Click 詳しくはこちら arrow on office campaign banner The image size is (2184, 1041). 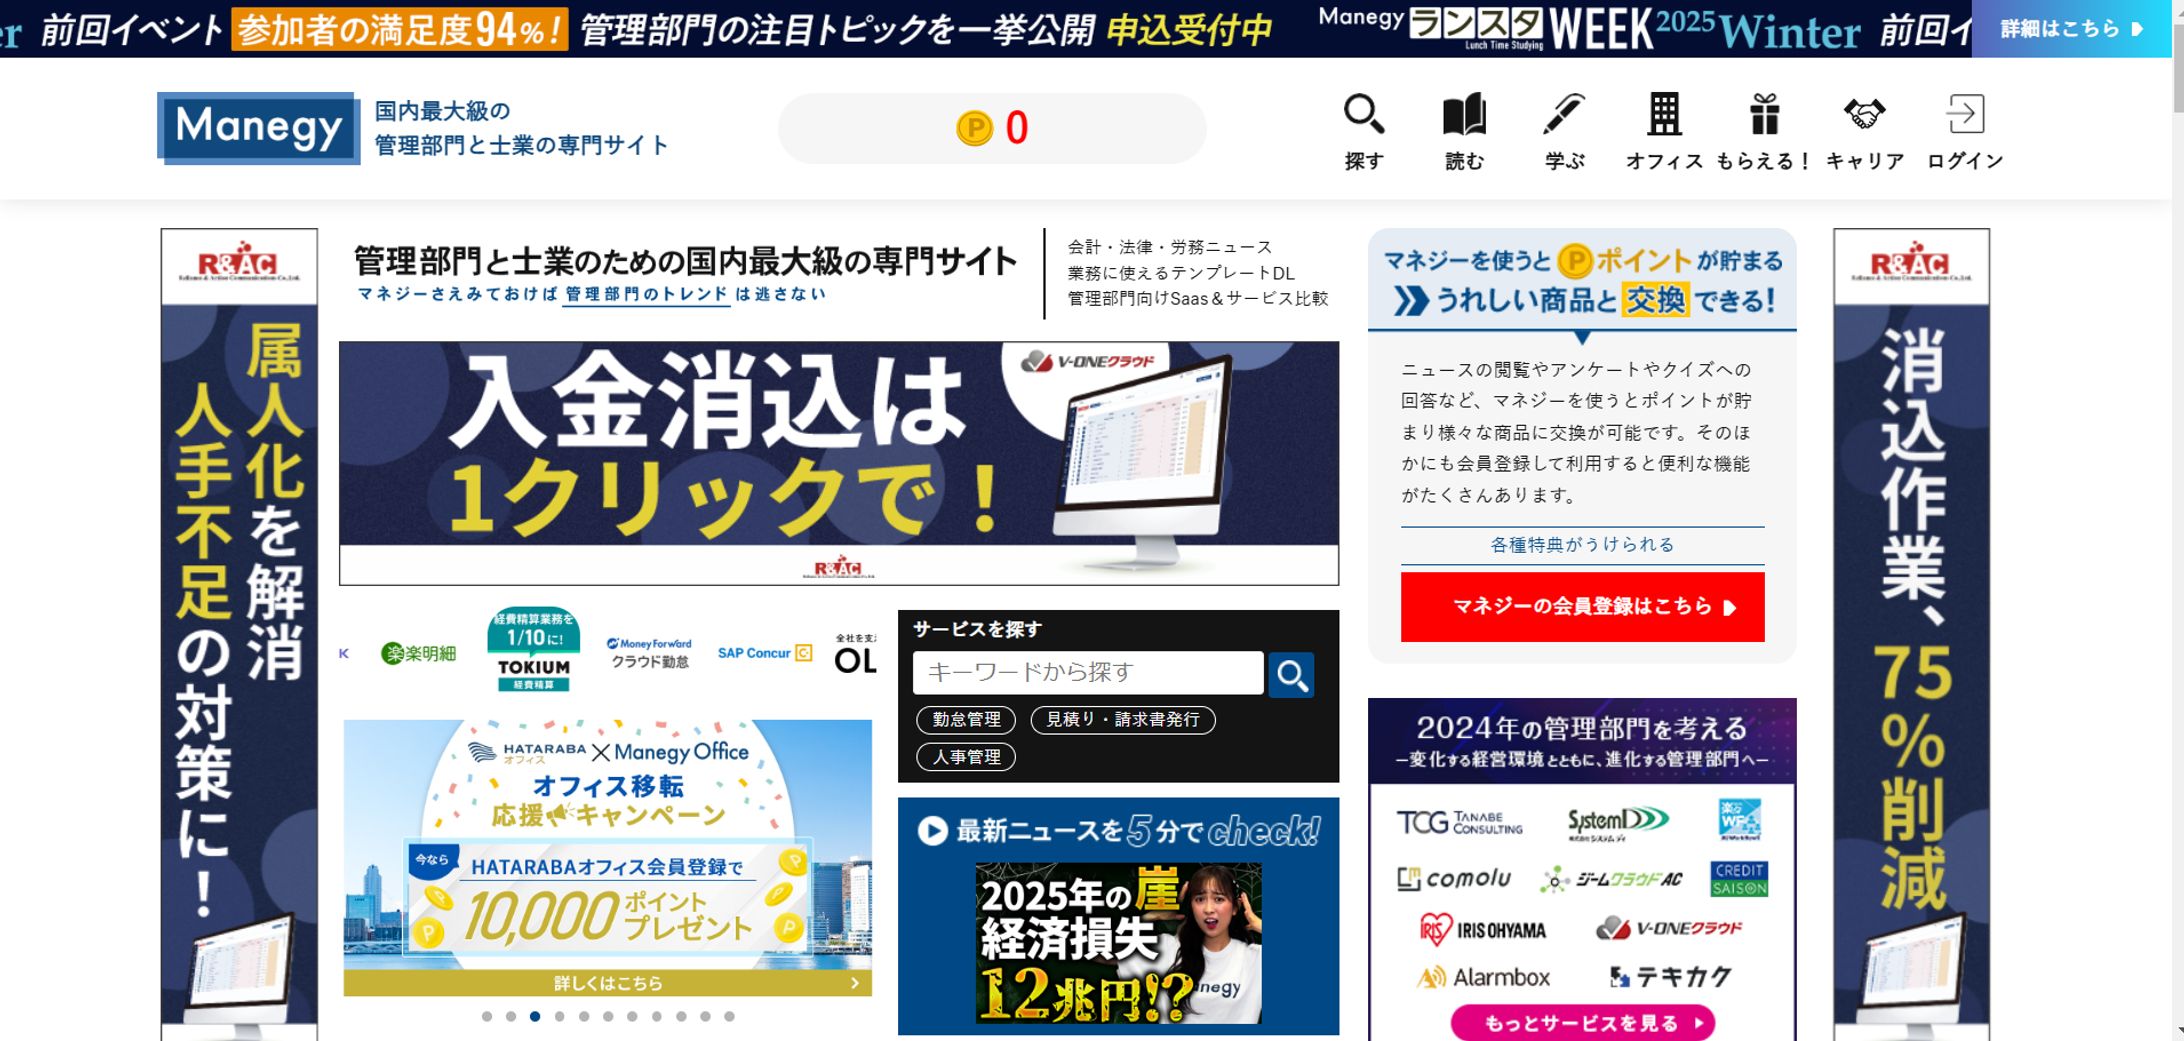pos(608,983)
